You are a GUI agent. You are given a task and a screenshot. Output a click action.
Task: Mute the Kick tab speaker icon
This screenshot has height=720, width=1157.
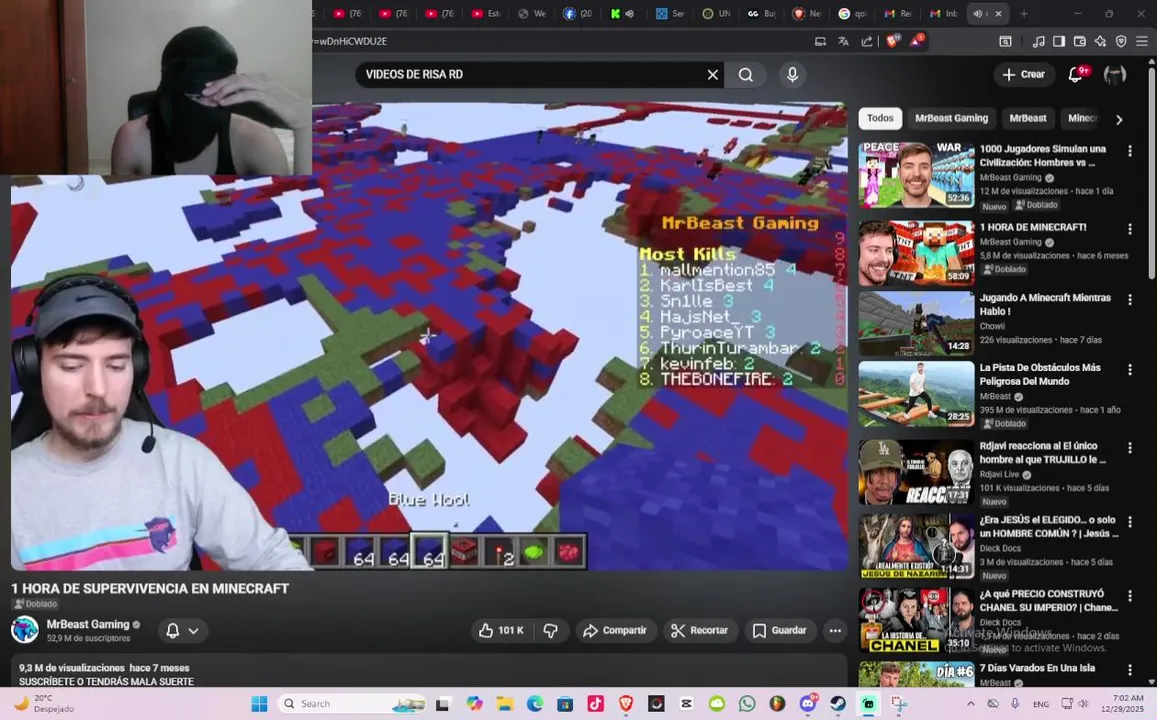pos(629,13)
